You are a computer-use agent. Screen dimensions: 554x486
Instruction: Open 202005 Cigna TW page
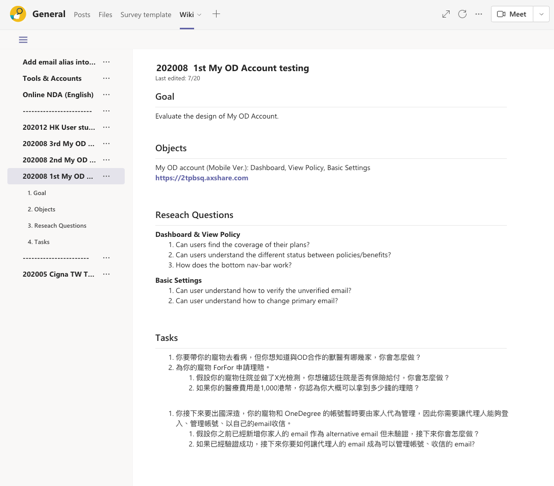(x=58, y=274)
